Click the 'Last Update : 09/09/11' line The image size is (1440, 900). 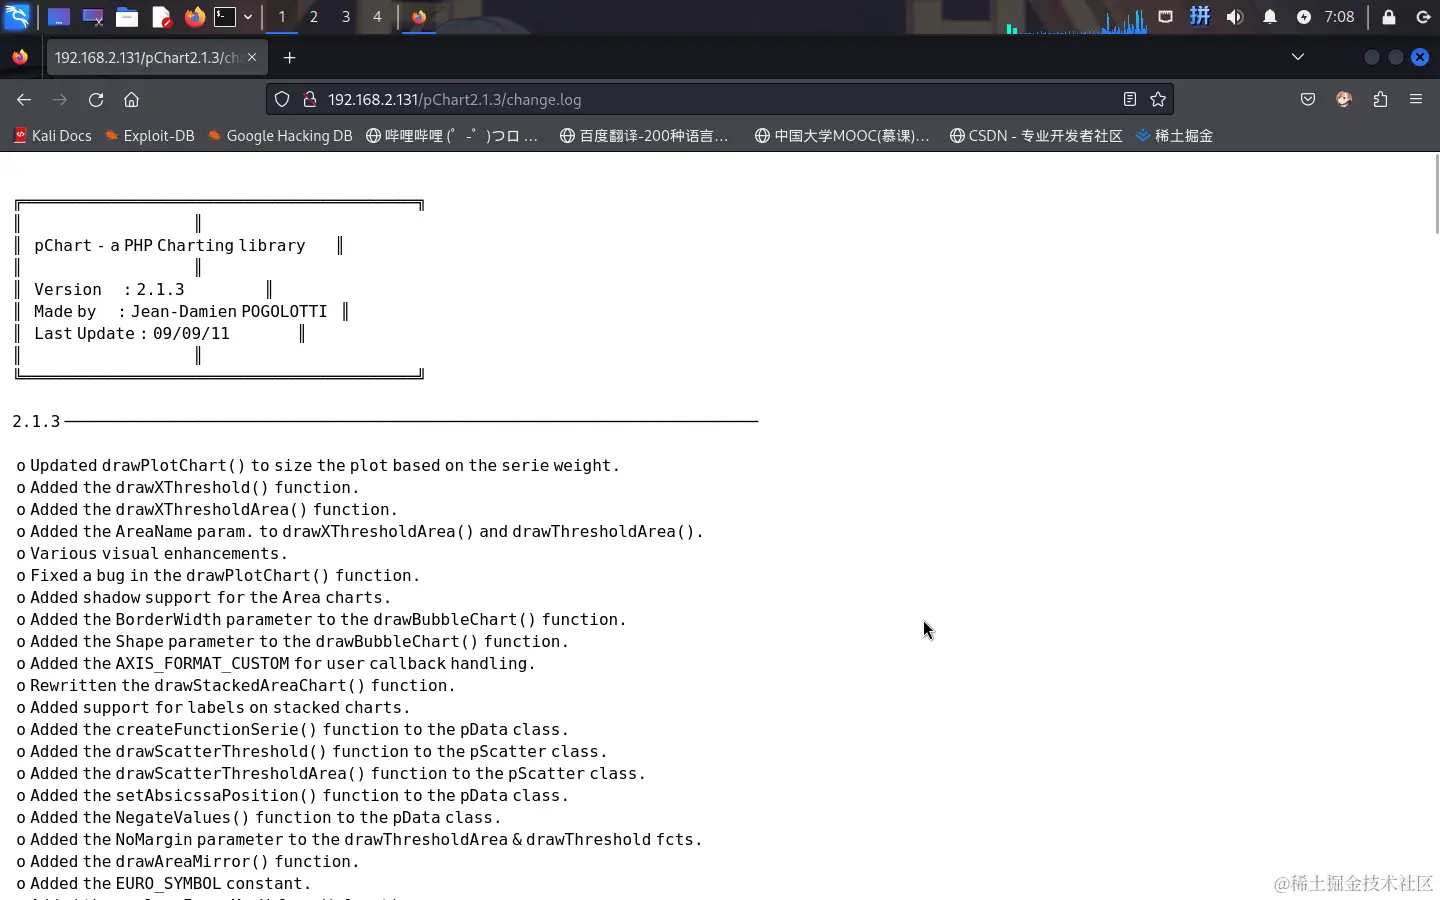(132, 334)
